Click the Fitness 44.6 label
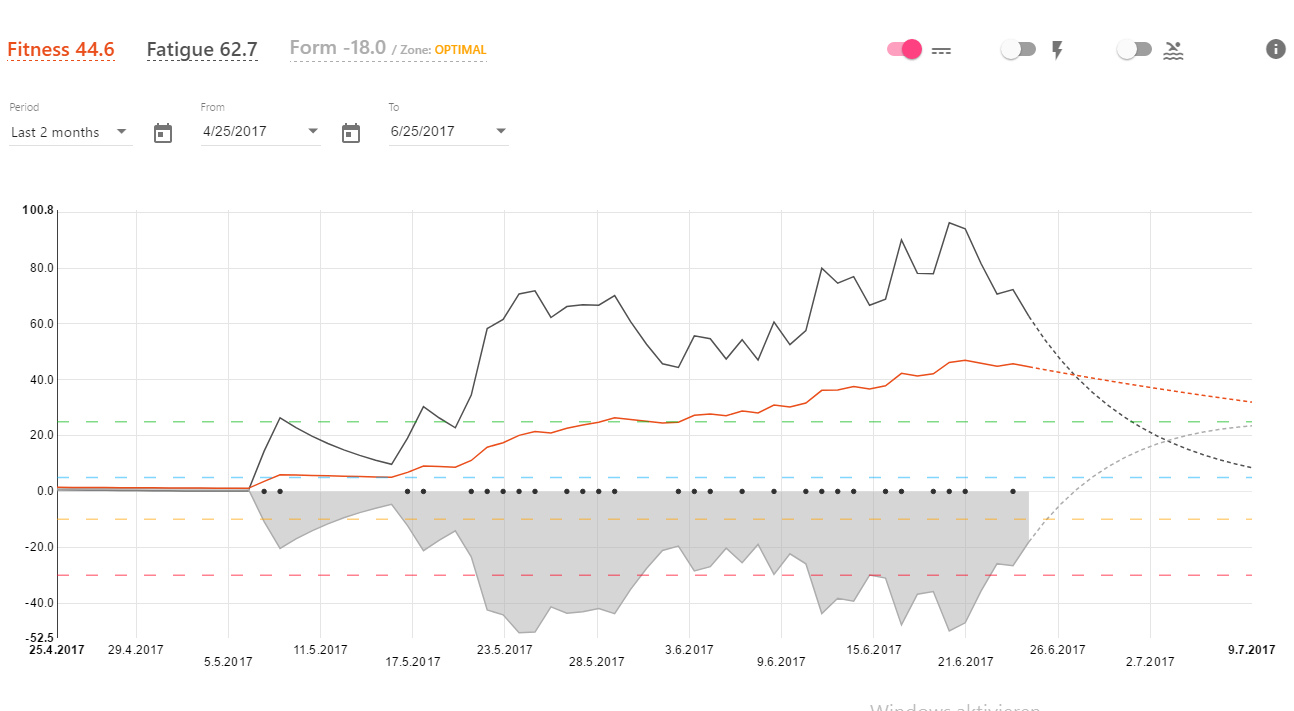This screenshot has height=711, width=1294. point(61,49)
